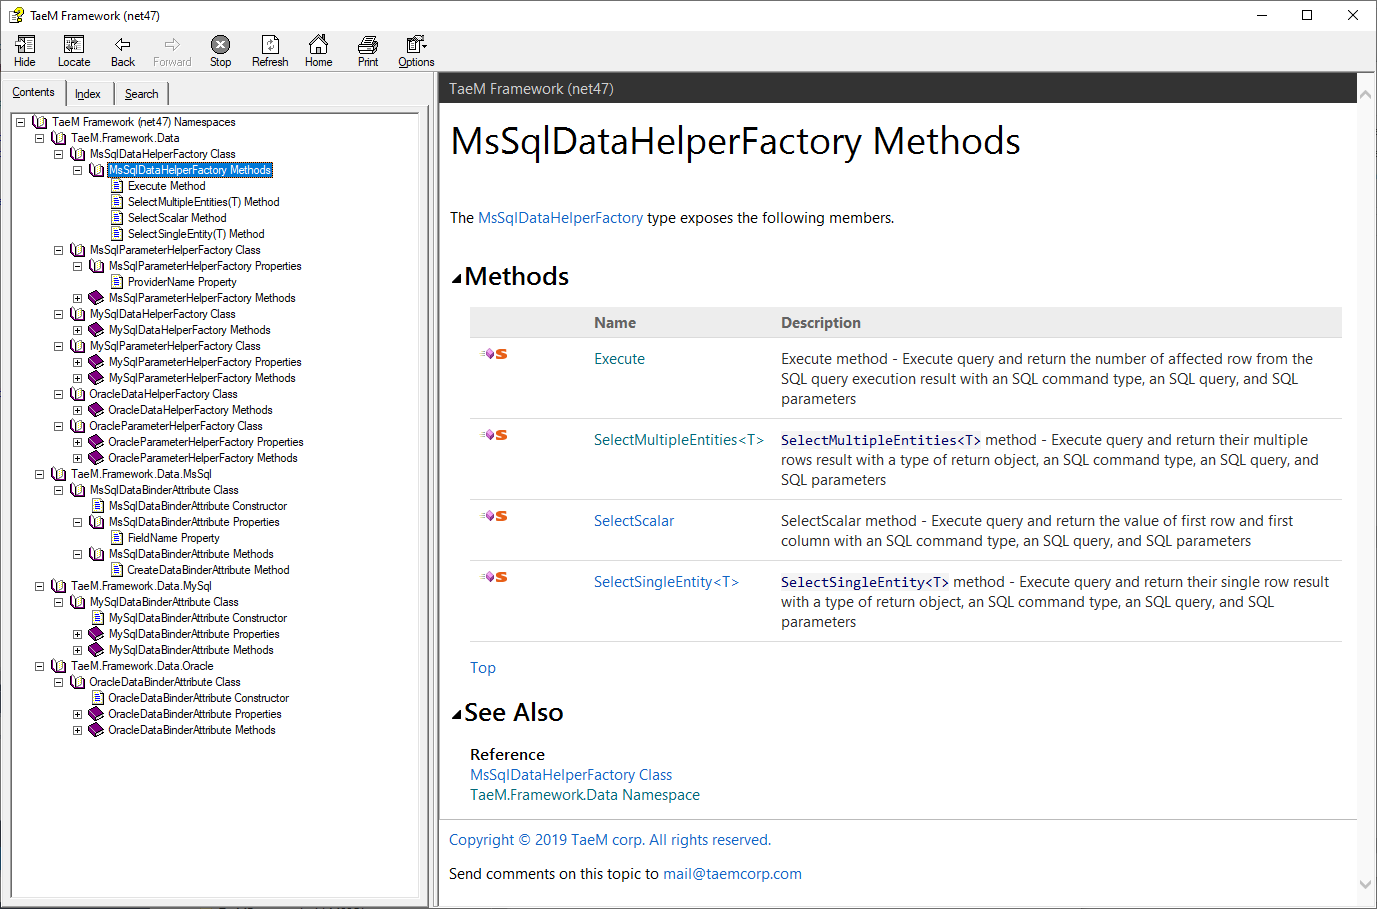The height and width of the screenshot is (909, 1377).
Task: Collapse the See Also section triangle
Action: pyautogui.click(x=457, y=714)
